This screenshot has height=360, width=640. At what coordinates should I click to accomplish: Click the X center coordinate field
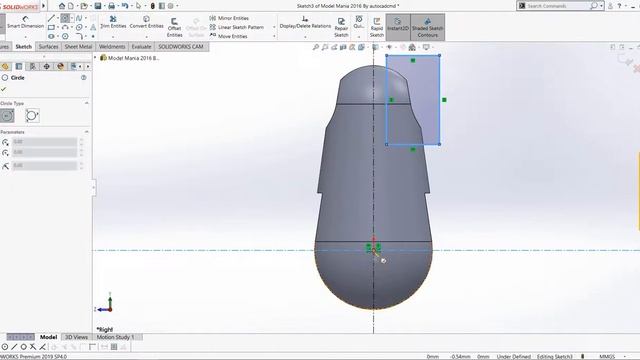(44, 142)
